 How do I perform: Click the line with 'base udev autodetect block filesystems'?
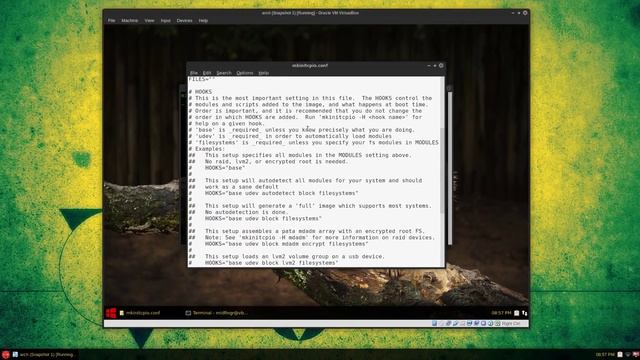coord(282,193)
